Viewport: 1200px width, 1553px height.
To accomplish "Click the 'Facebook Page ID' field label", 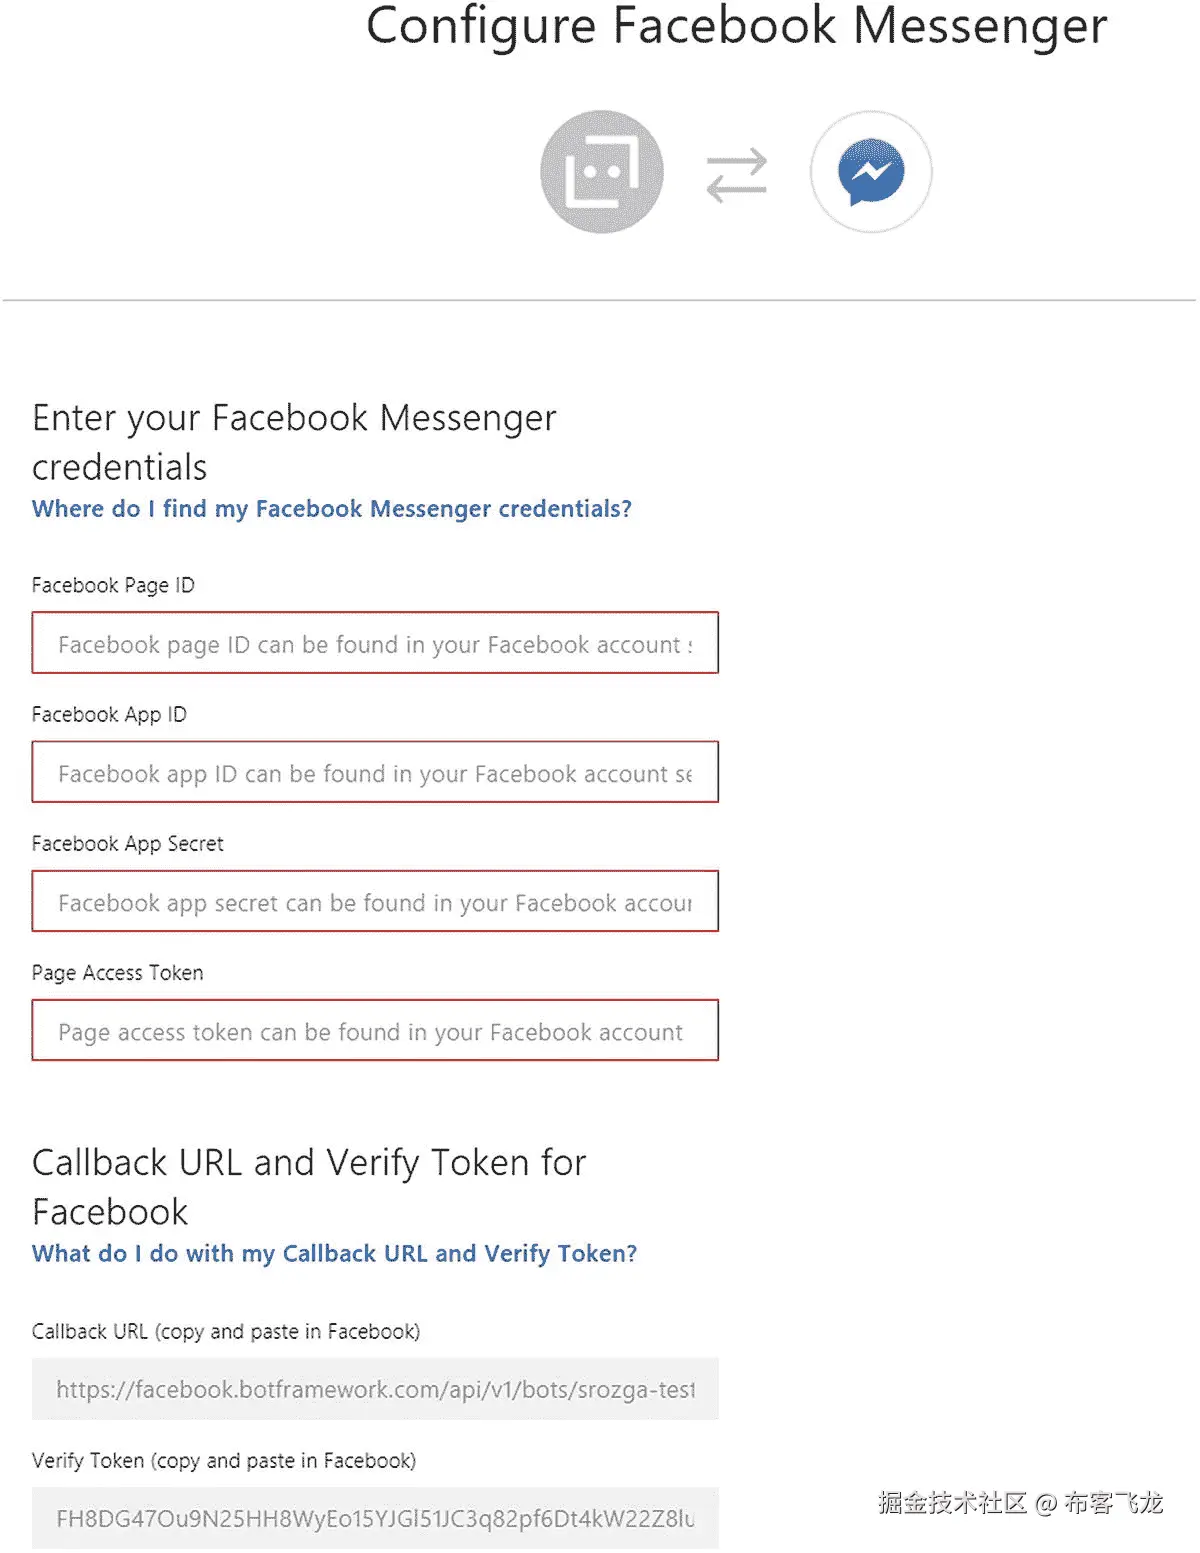I will click(113, 585).
